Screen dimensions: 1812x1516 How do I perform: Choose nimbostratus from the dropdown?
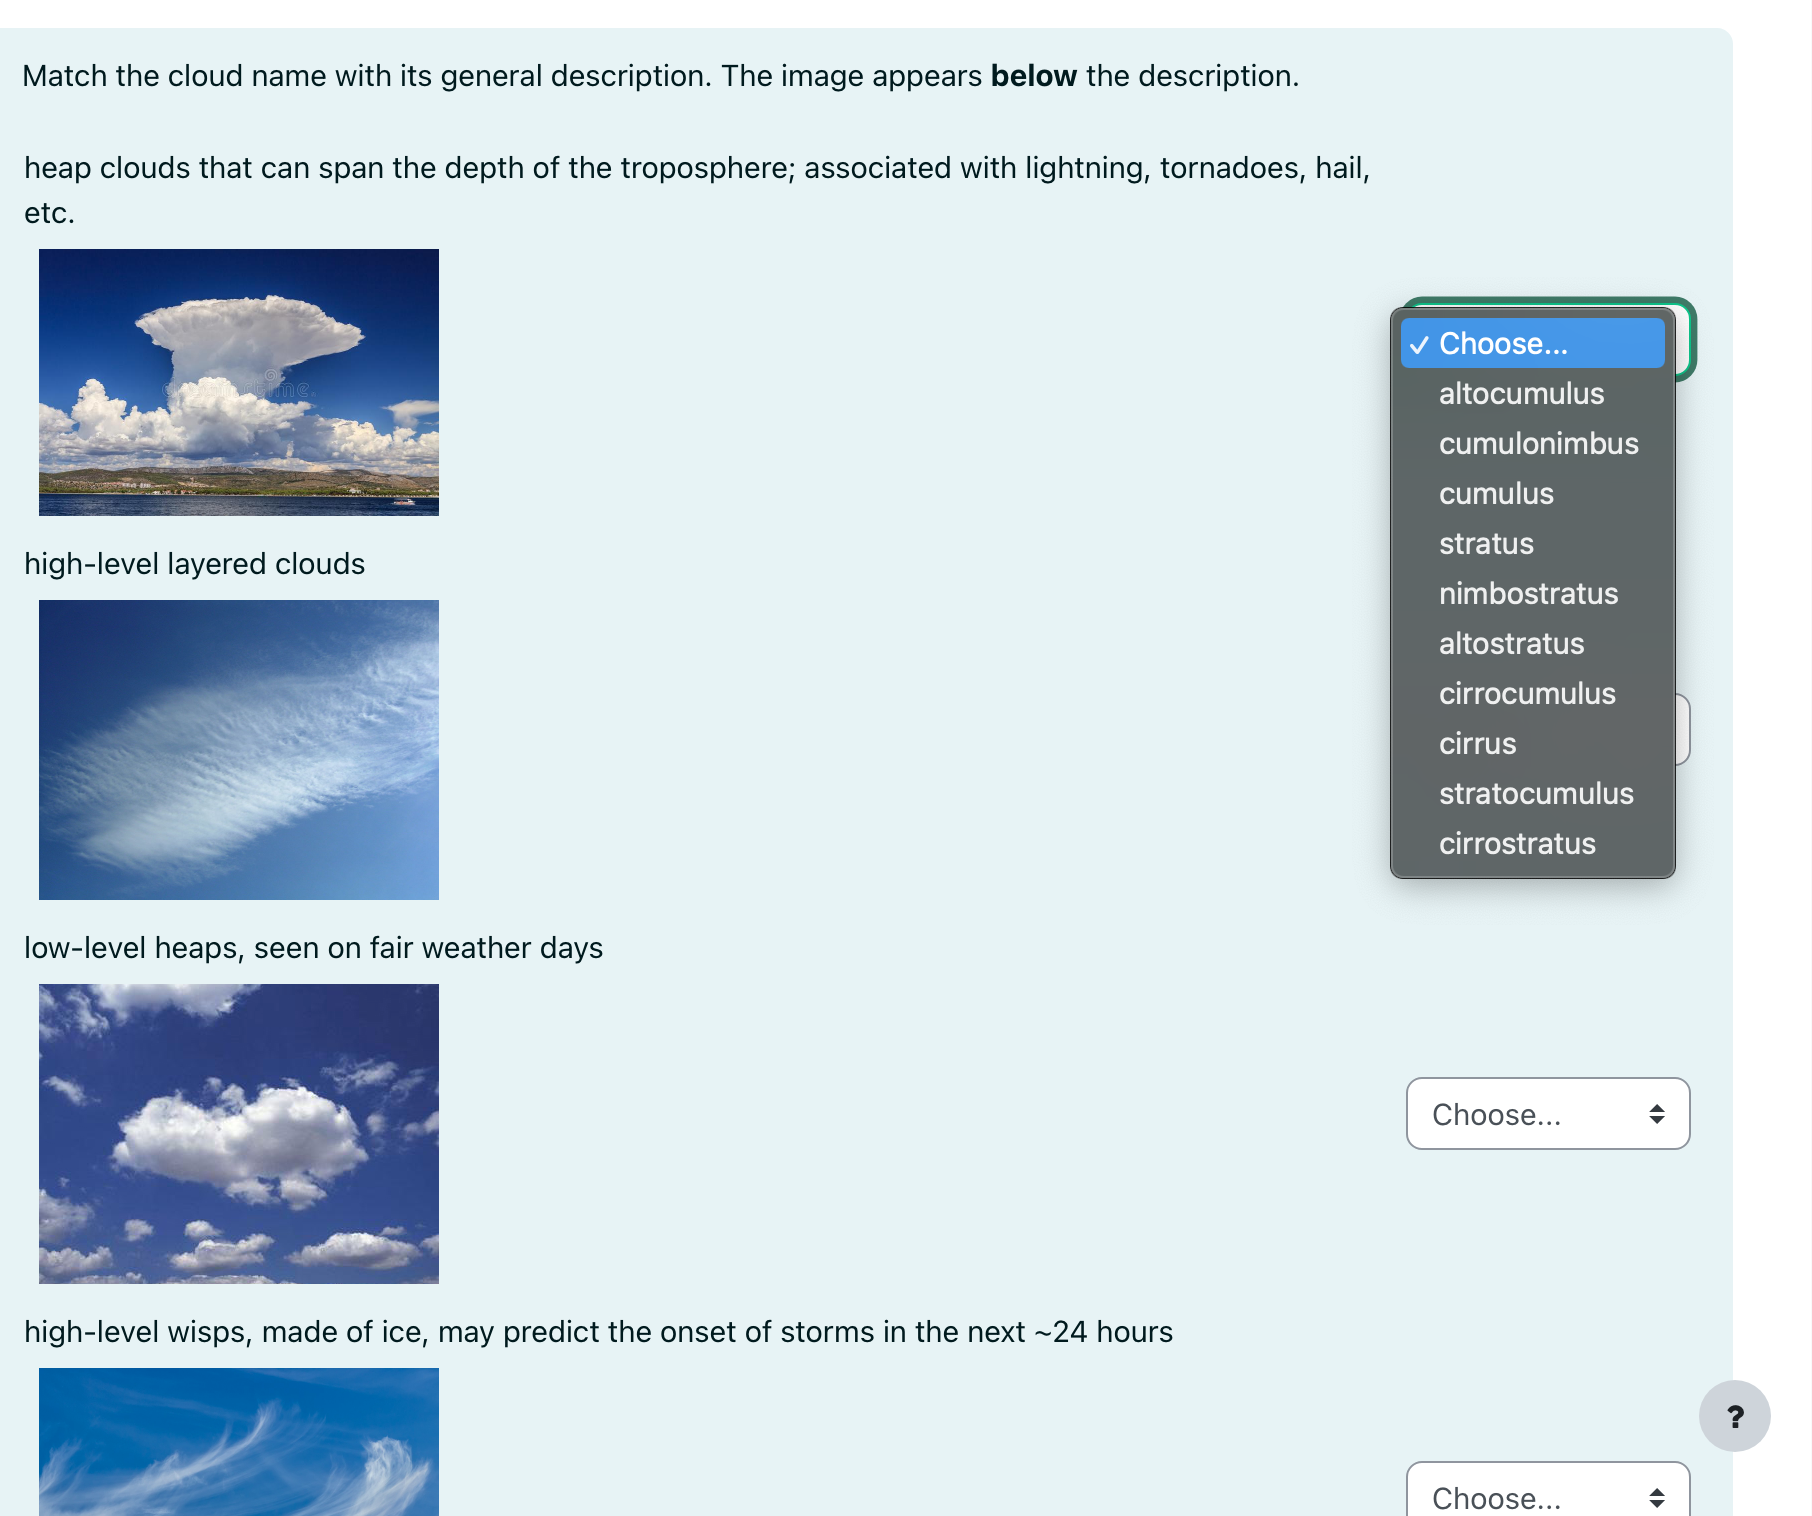[x=1528, y=593]
